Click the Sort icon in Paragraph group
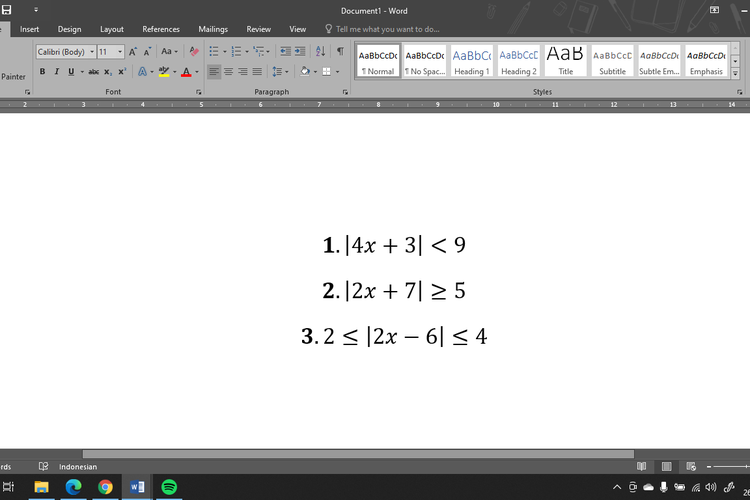 click(x=320, y=51)
